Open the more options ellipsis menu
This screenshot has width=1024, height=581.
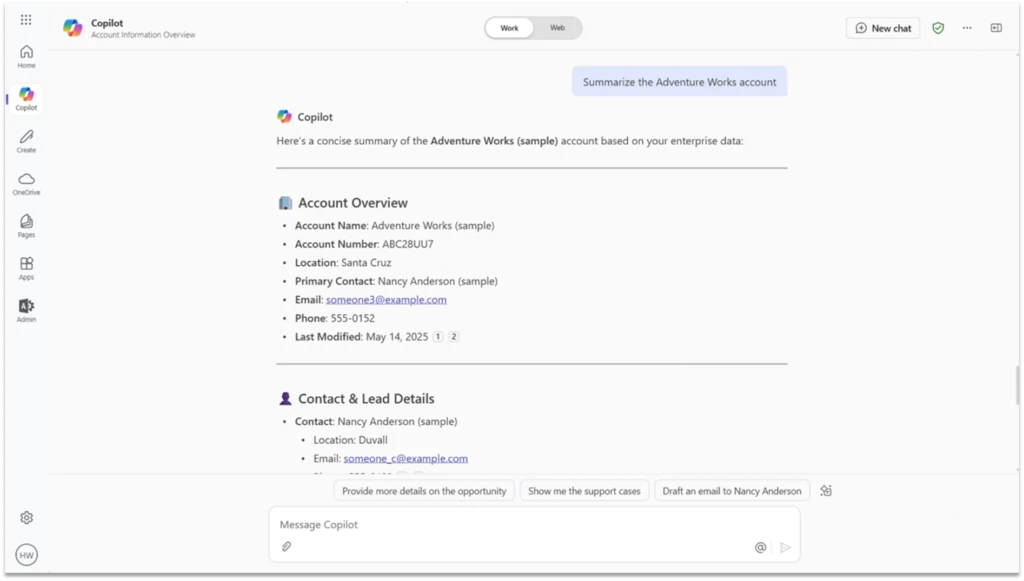pos(966,28)
